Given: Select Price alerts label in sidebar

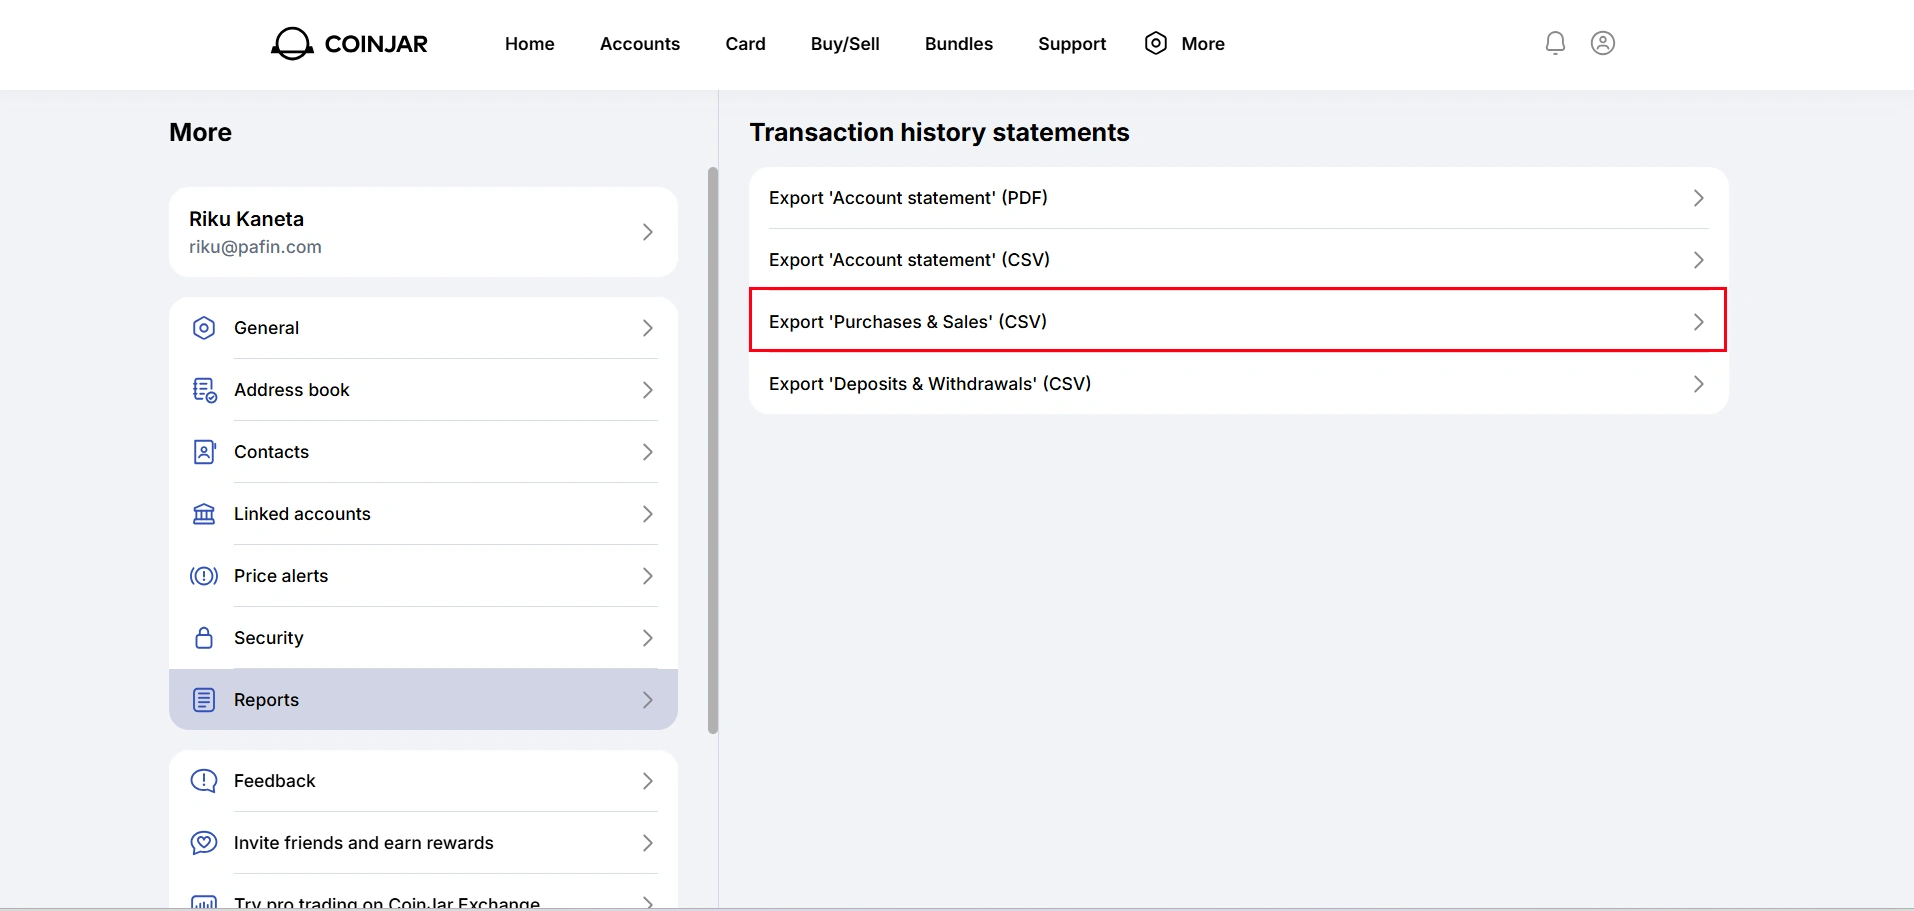Looking at the screenshot, I should point(281,576).
